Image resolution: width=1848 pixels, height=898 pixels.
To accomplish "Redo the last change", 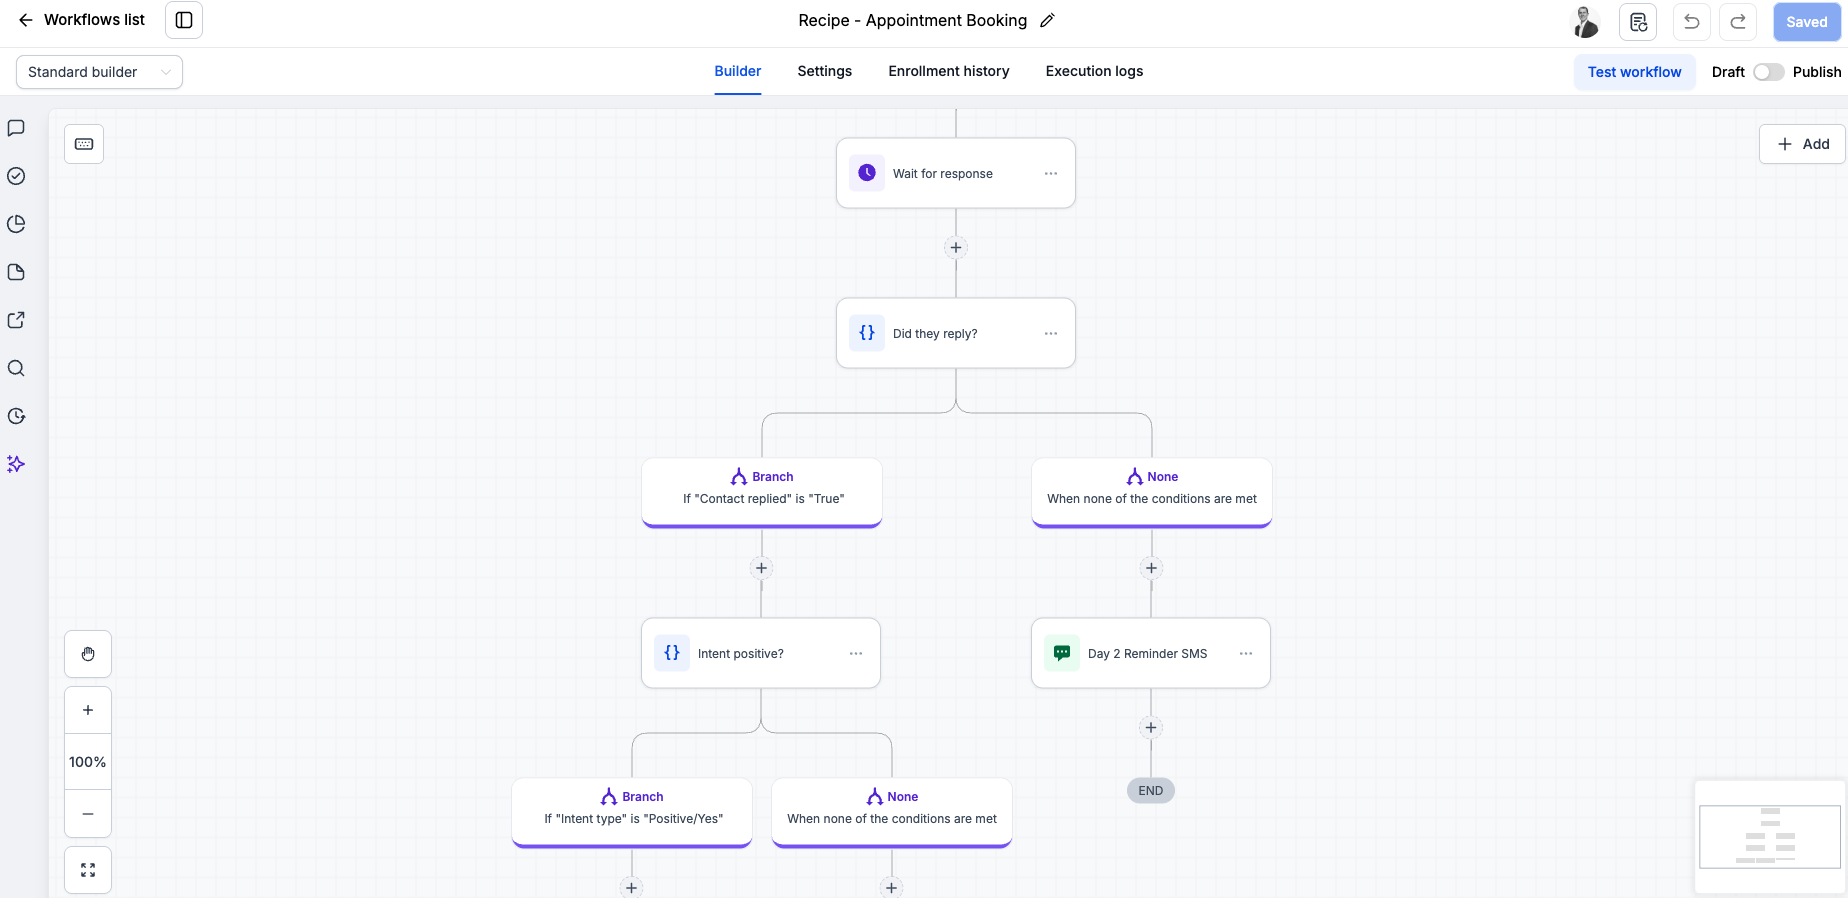I will click(x=1738, y=22).
